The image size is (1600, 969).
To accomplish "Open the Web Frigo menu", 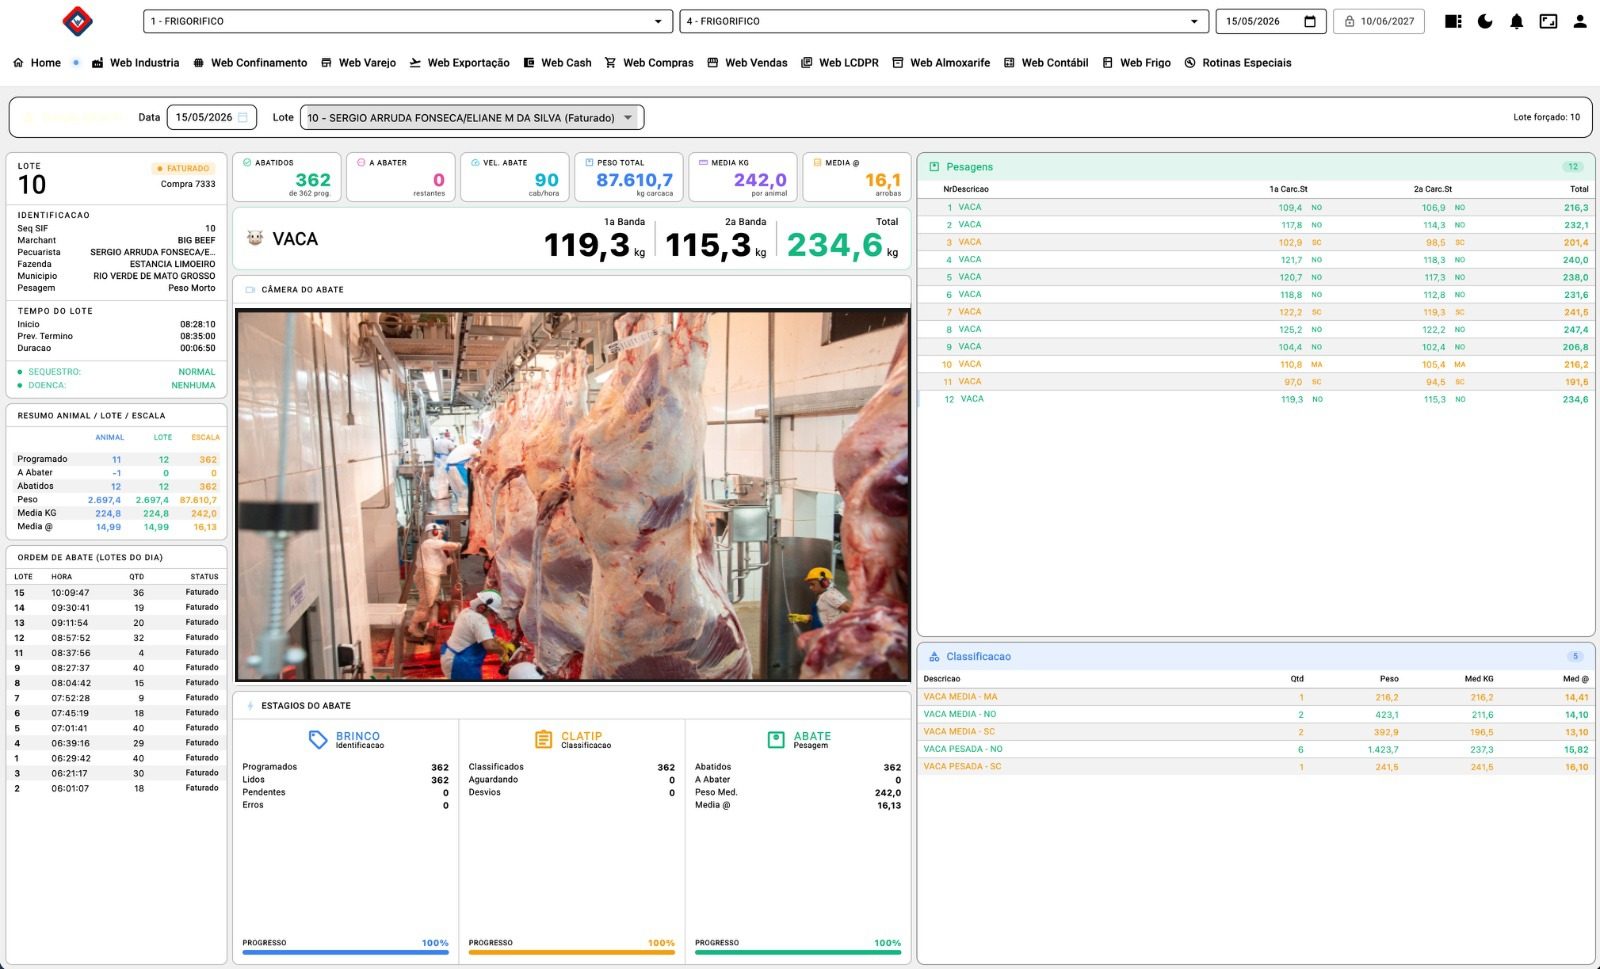I will pos(1136,62).
